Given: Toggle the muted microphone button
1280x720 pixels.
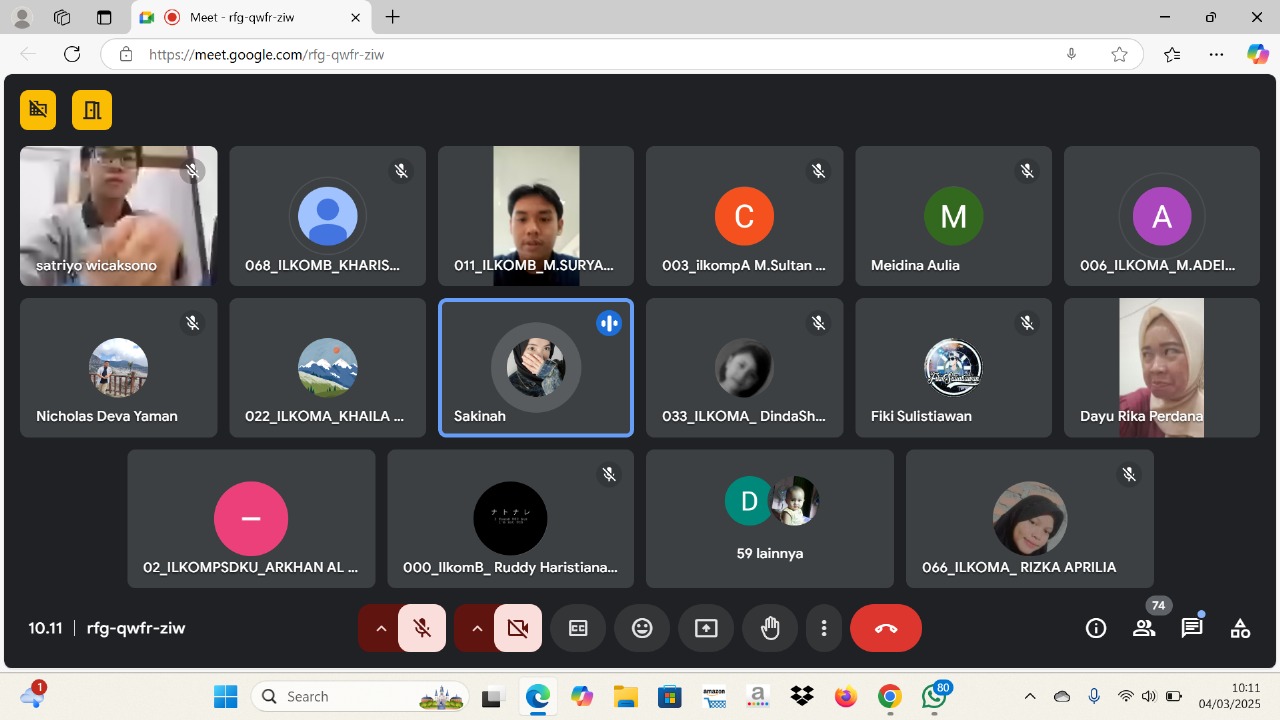Looking at the screenshot, I should point(422,628).
